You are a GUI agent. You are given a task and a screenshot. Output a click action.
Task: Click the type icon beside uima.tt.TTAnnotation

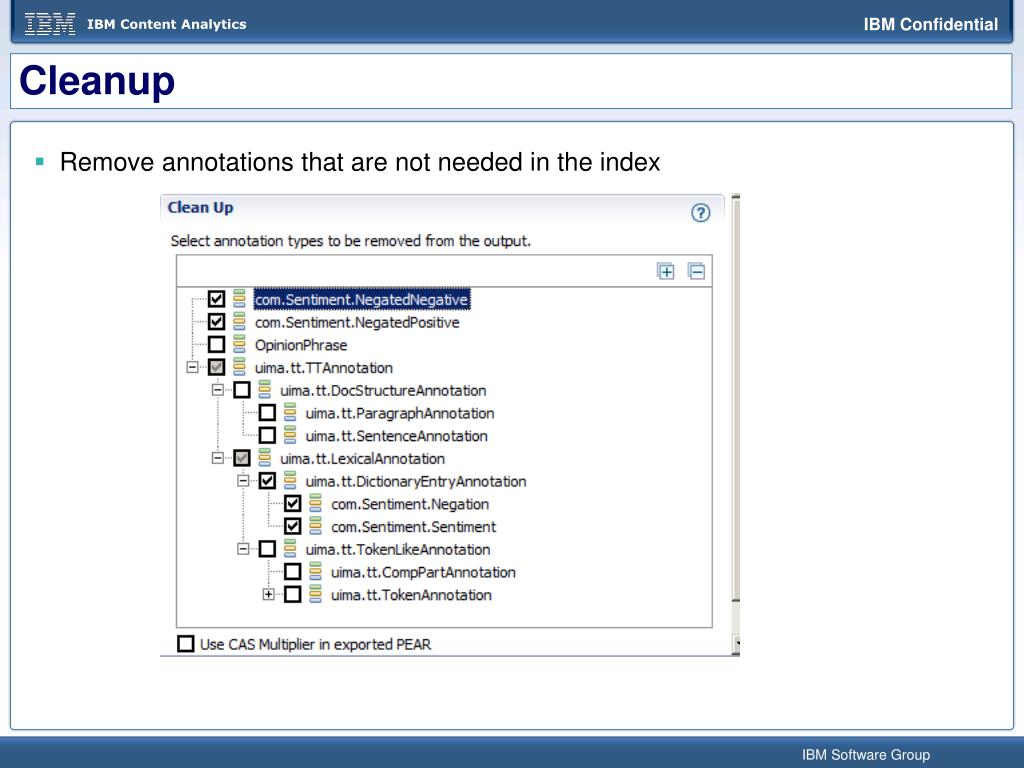tap(239, 368)
